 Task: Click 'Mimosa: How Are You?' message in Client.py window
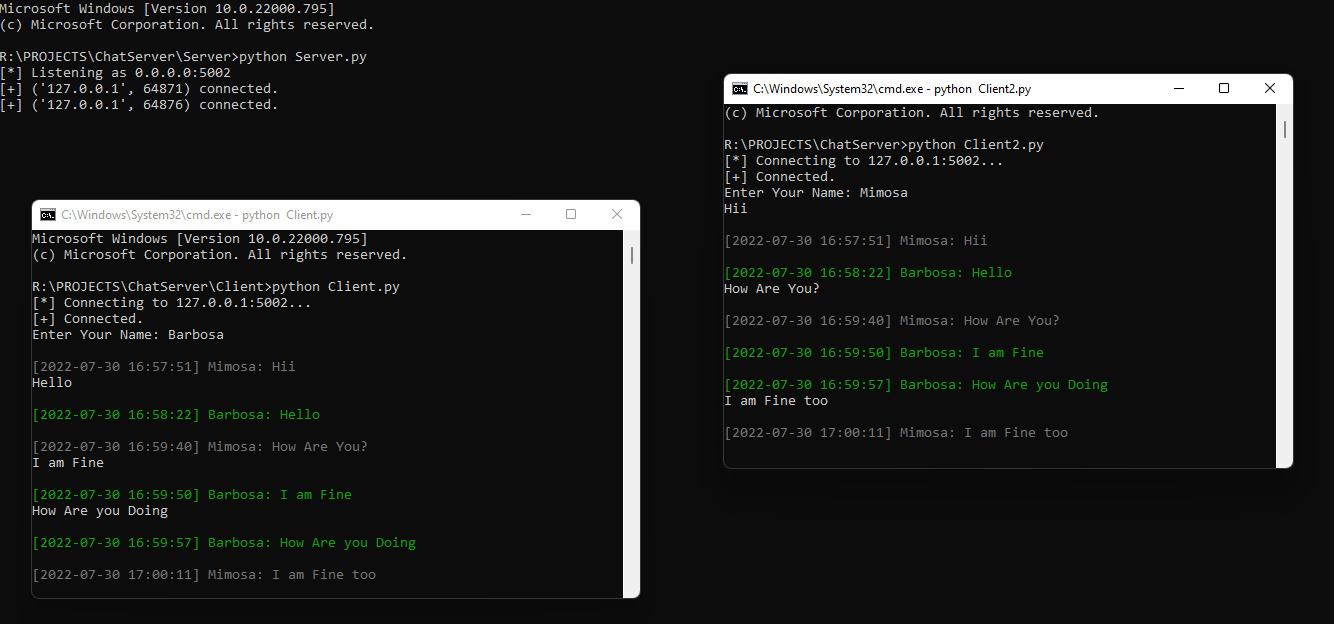pyautogui.click(x=200, y=447)
